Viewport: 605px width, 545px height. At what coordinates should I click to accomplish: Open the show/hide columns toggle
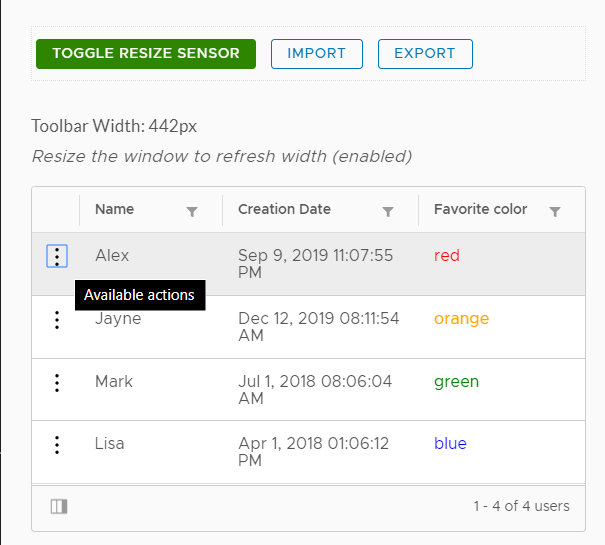point(59,507)
